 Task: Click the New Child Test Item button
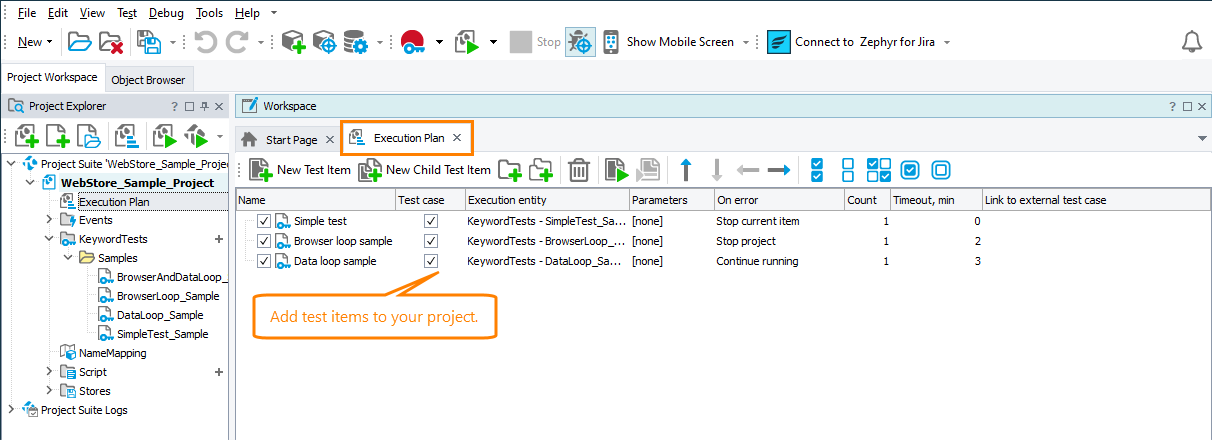tap(425, 170)
